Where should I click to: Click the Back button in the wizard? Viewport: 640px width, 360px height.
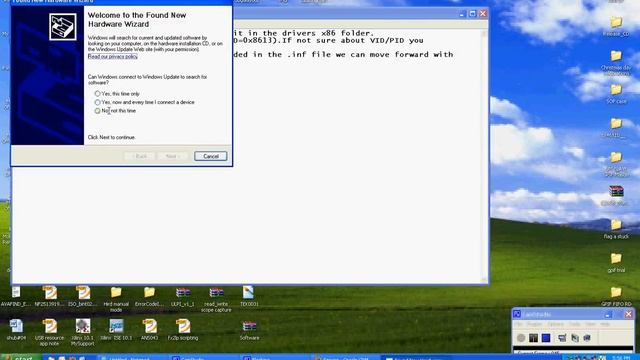pos(140,156)
